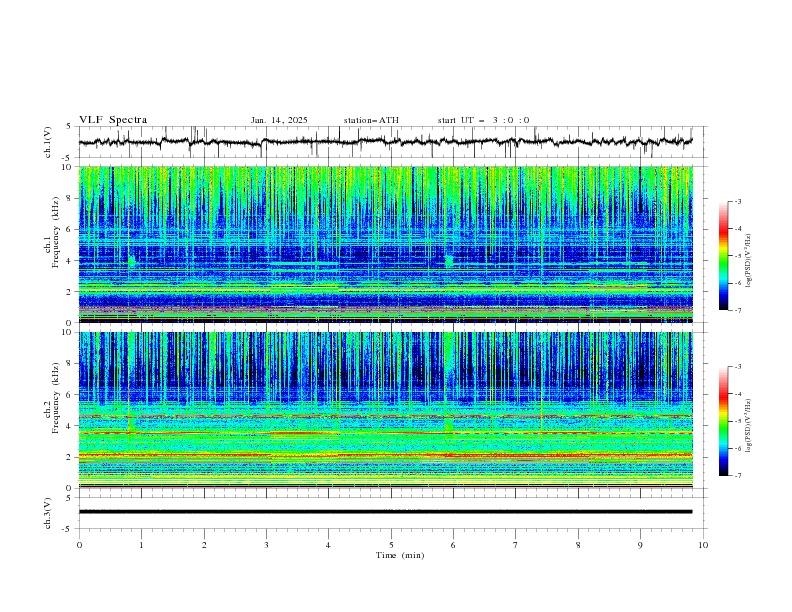This screenshot has height=612, width=792.
Task: Click the upper colorbar beside ch.1 spectrogram
Action: (724, 256)
